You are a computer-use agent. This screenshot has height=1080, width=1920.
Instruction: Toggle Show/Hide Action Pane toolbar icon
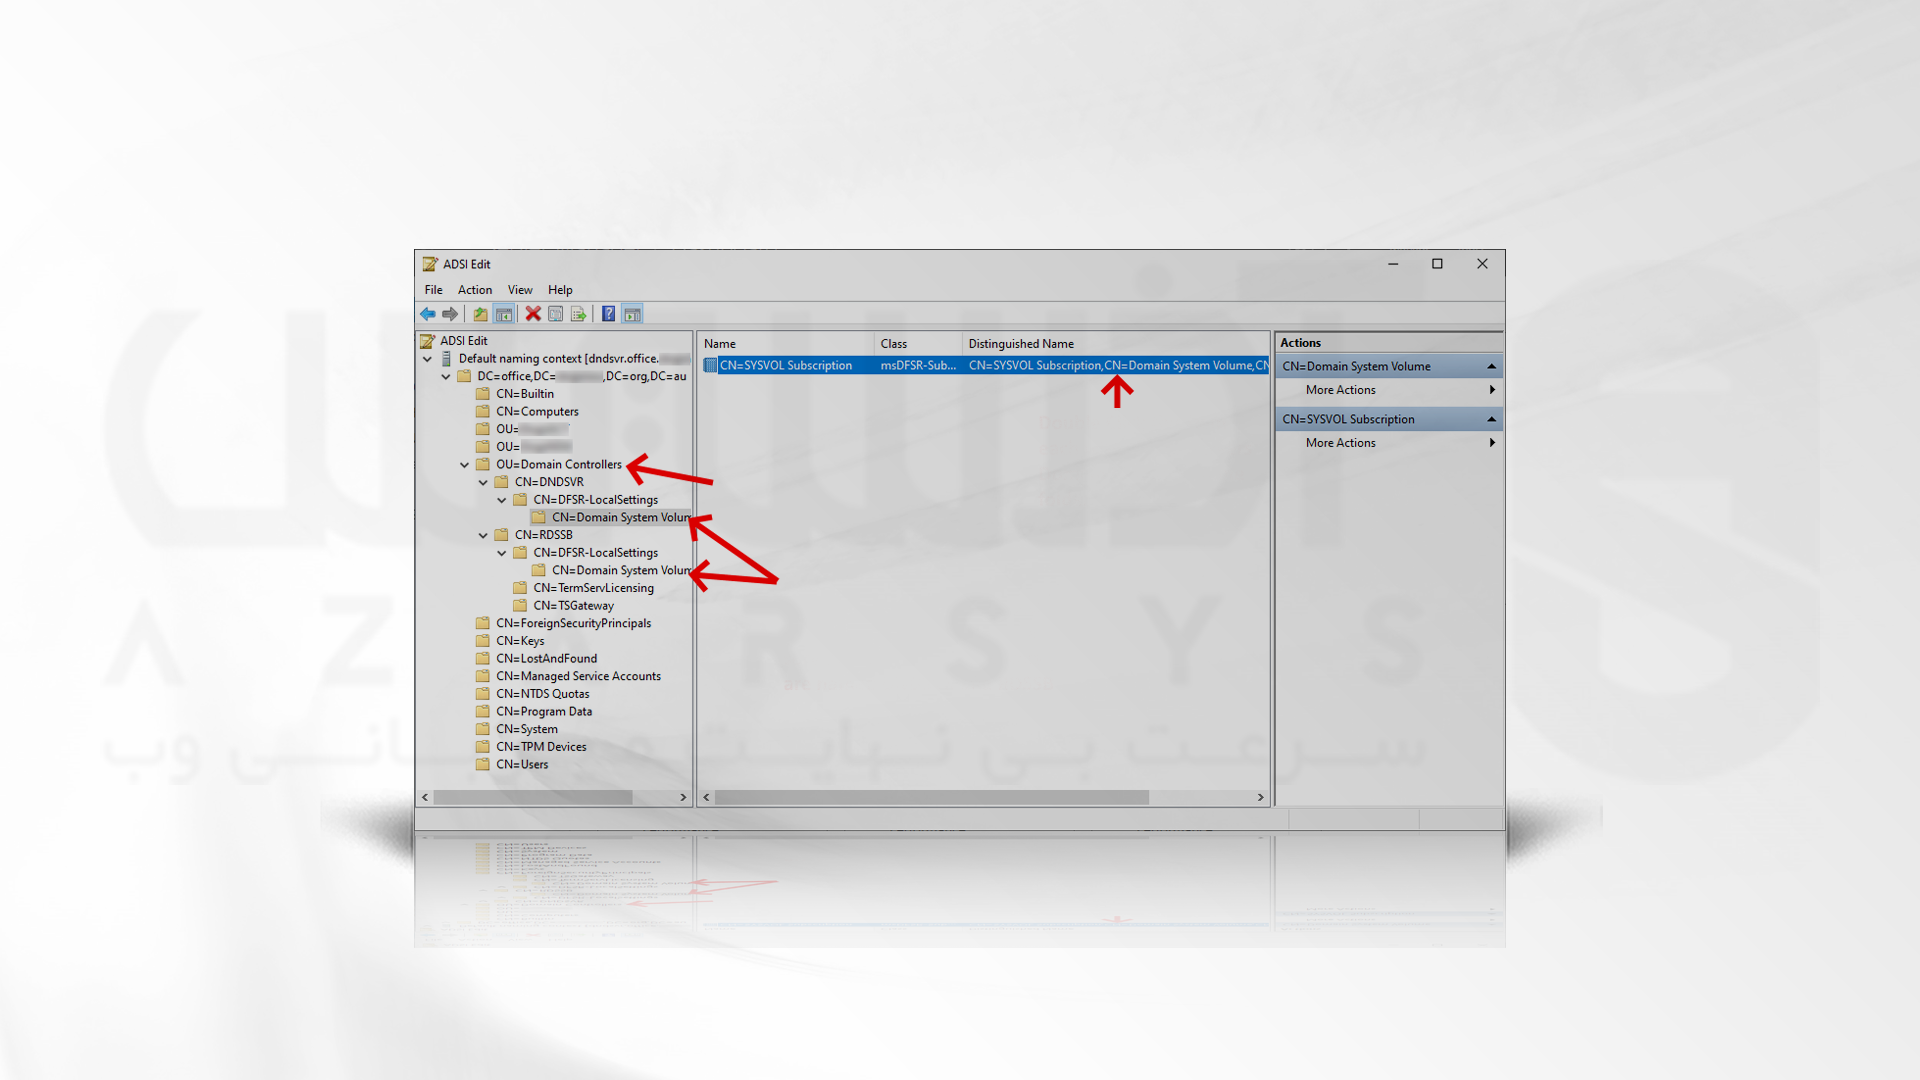[632, 314]
